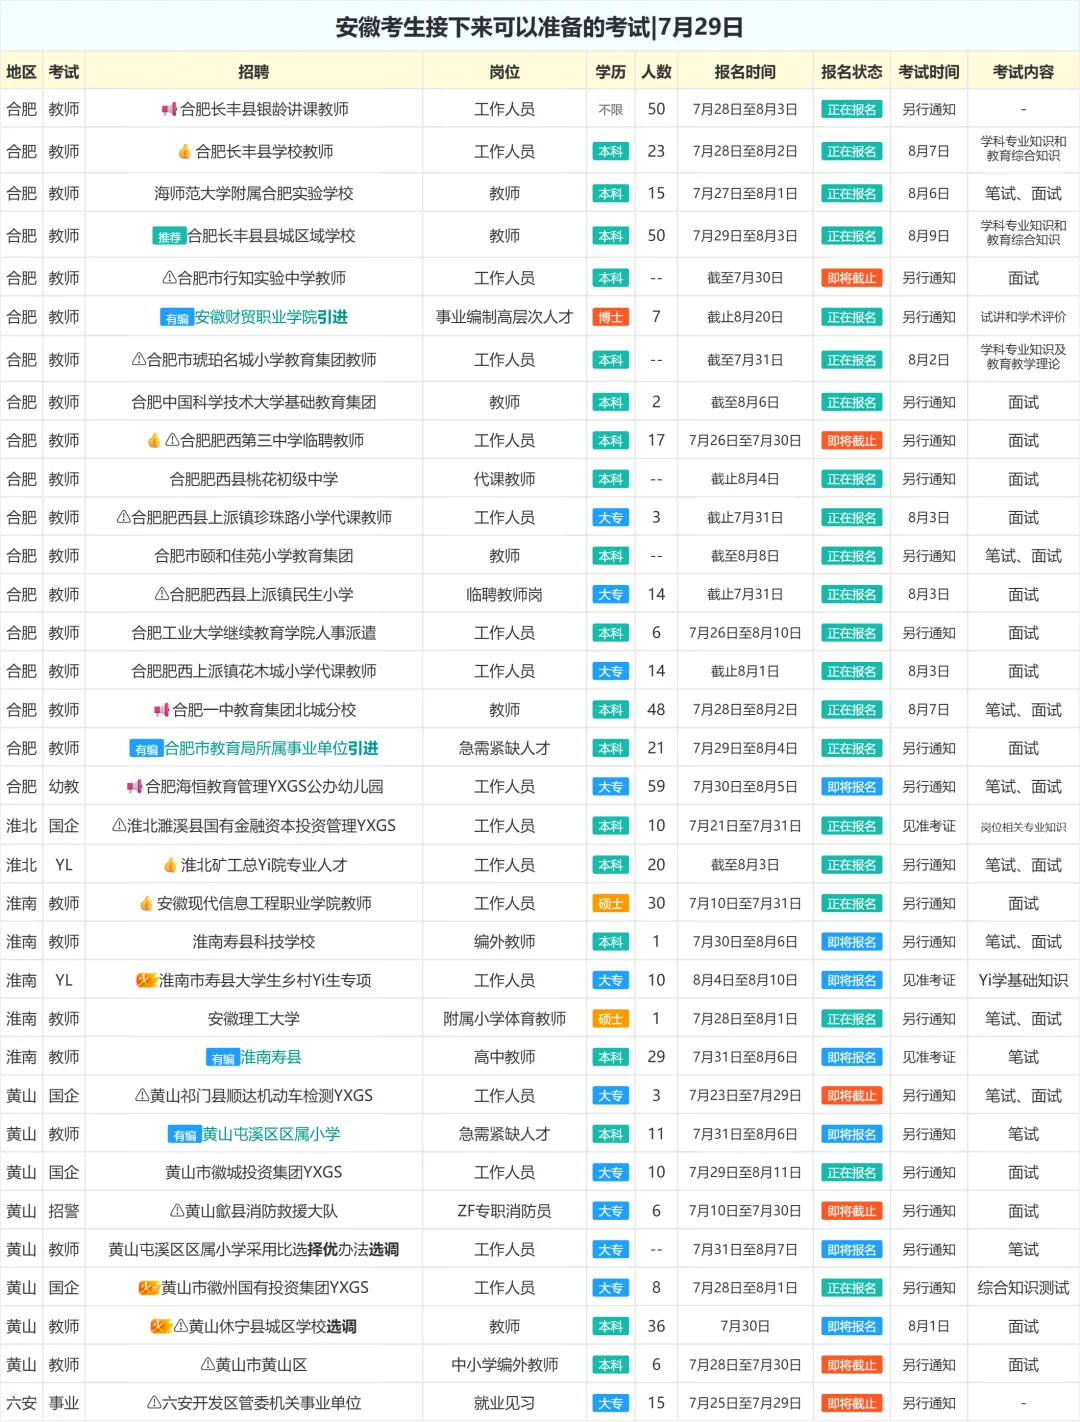
Task: Click 代课教师 position cell
Action: point(505,479)
